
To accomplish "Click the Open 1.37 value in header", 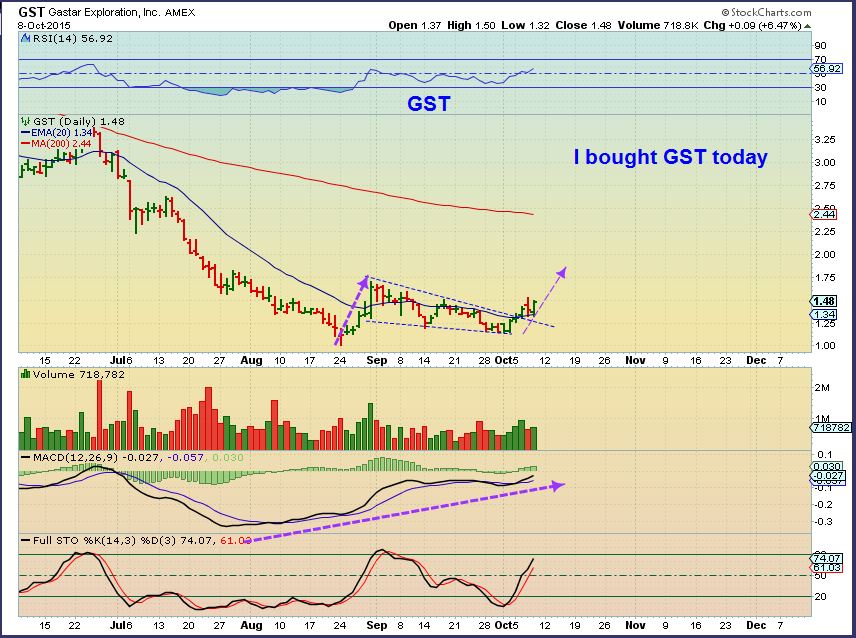I will click(414, 26).
